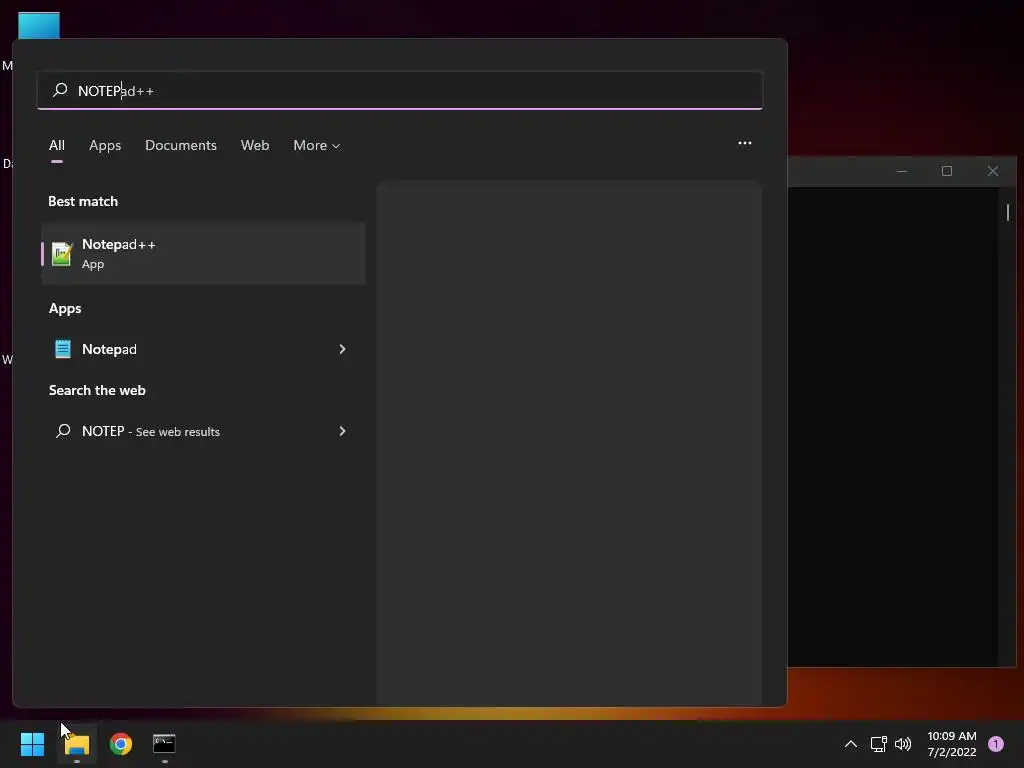The height and width of the screenshot is (768, 1024).
Task: Open the network status tray icon
Action: pos(878,744)
